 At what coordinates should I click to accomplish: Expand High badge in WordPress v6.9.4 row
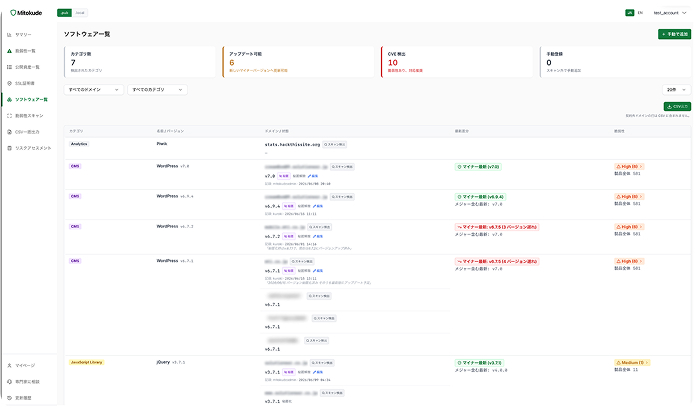pyautogui.click(x=629, y=197)
